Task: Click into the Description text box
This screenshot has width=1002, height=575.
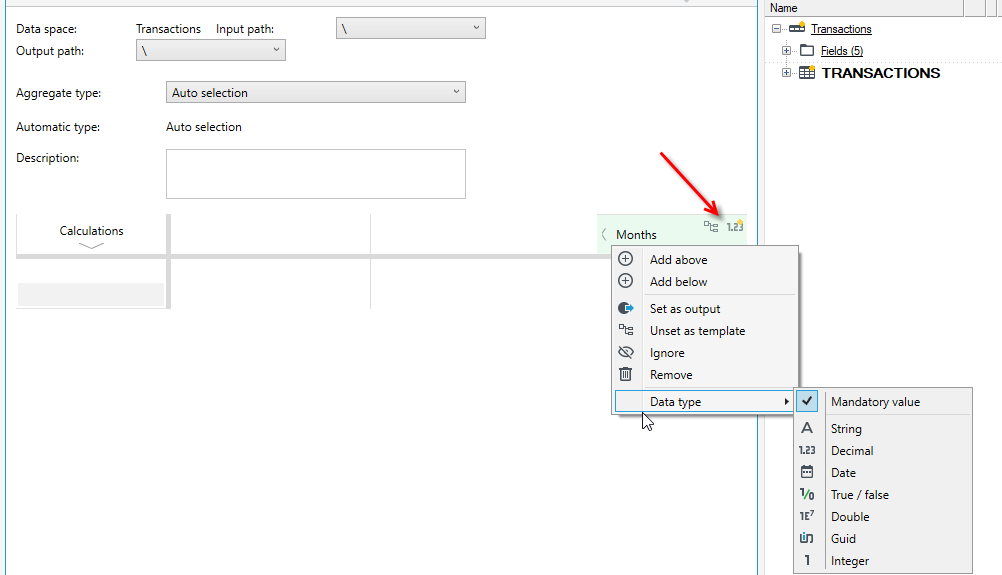Action: point(316,174)
